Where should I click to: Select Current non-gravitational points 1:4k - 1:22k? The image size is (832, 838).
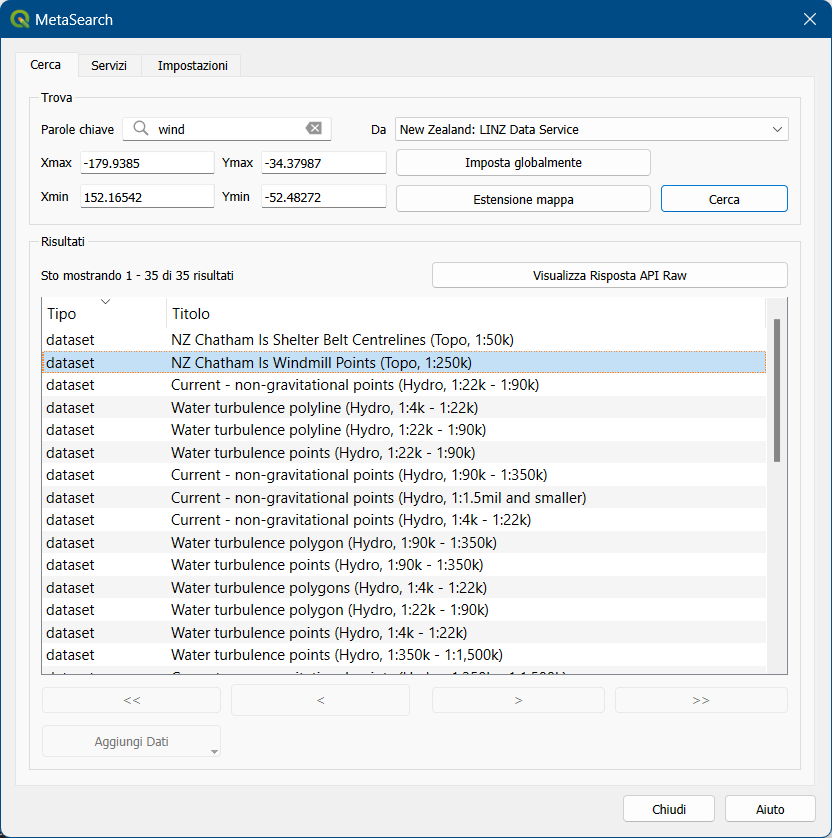point(404,519)
